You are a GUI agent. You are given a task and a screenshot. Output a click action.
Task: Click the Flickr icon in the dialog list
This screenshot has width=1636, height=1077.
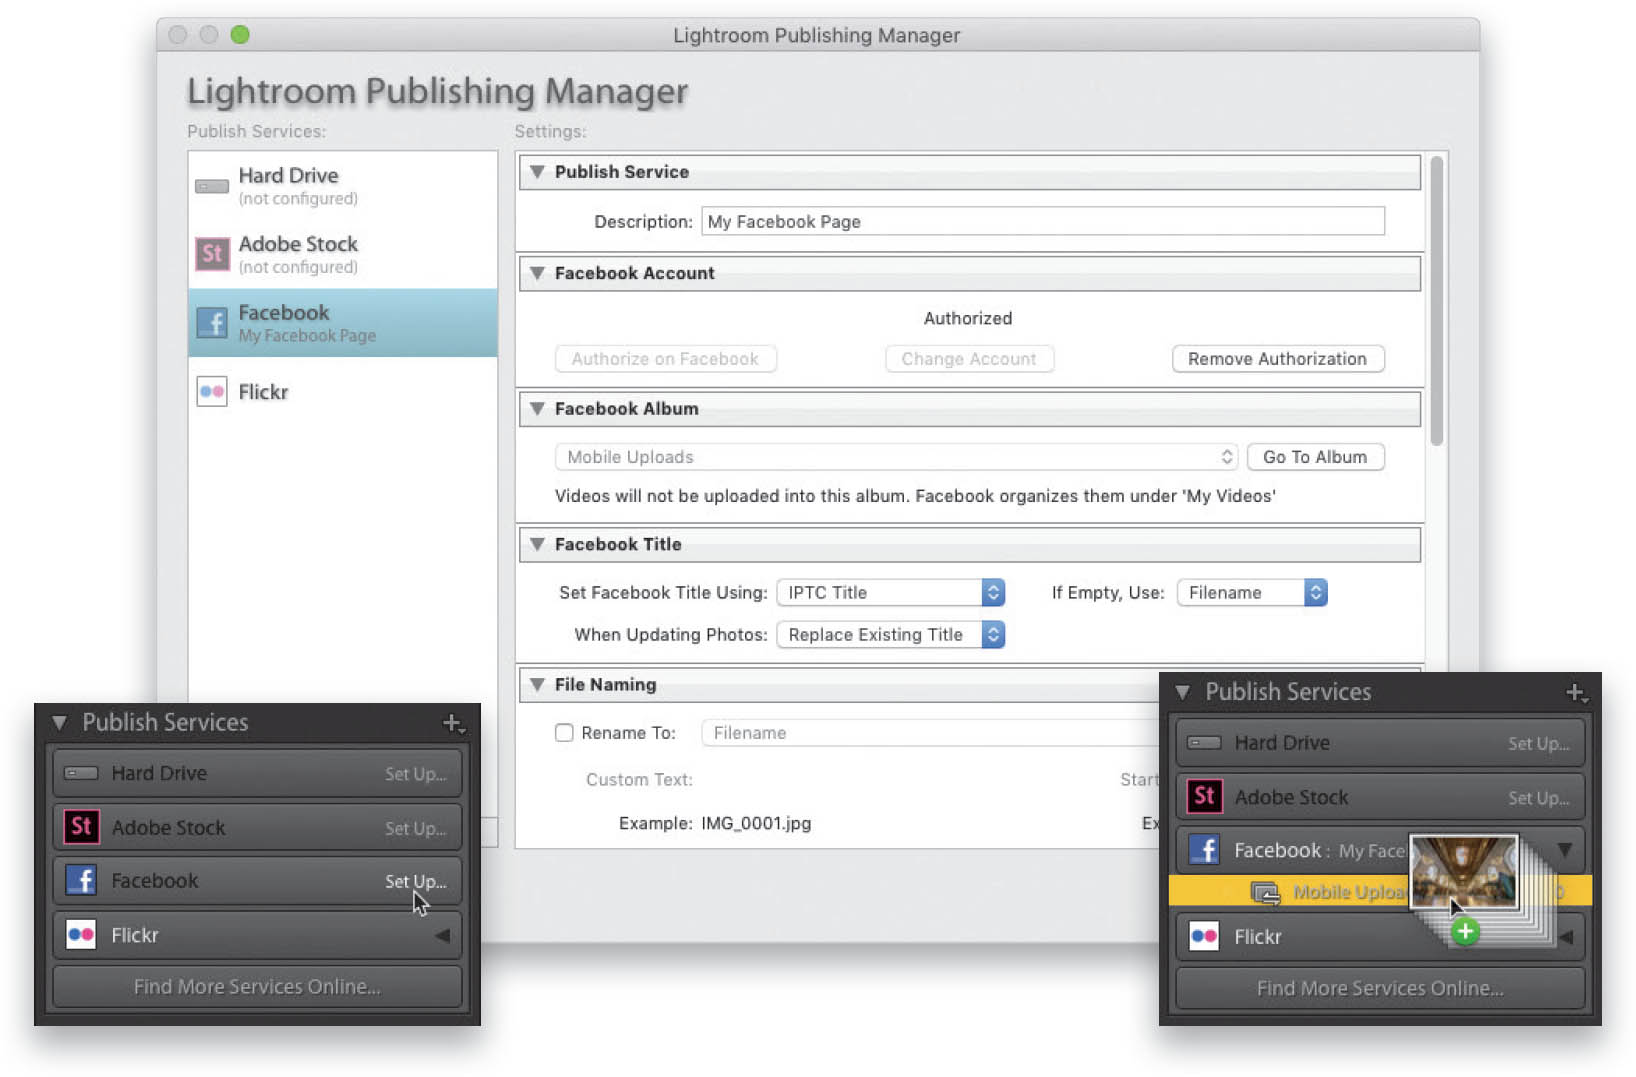tap(212, 391)
